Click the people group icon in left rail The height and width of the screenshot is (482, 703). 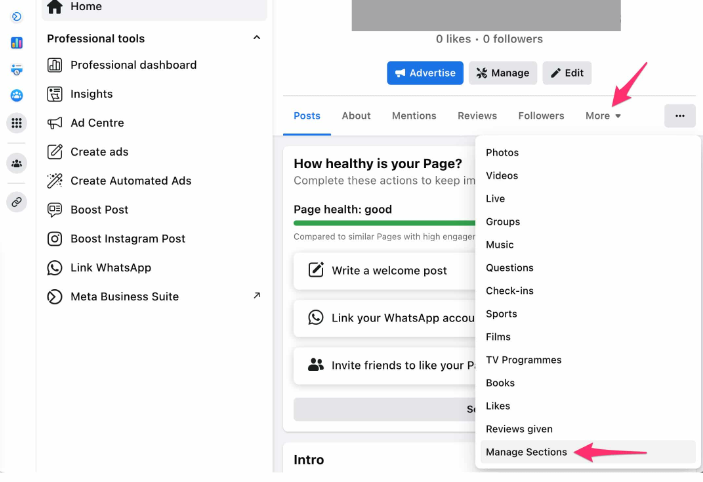coord(17,163)
